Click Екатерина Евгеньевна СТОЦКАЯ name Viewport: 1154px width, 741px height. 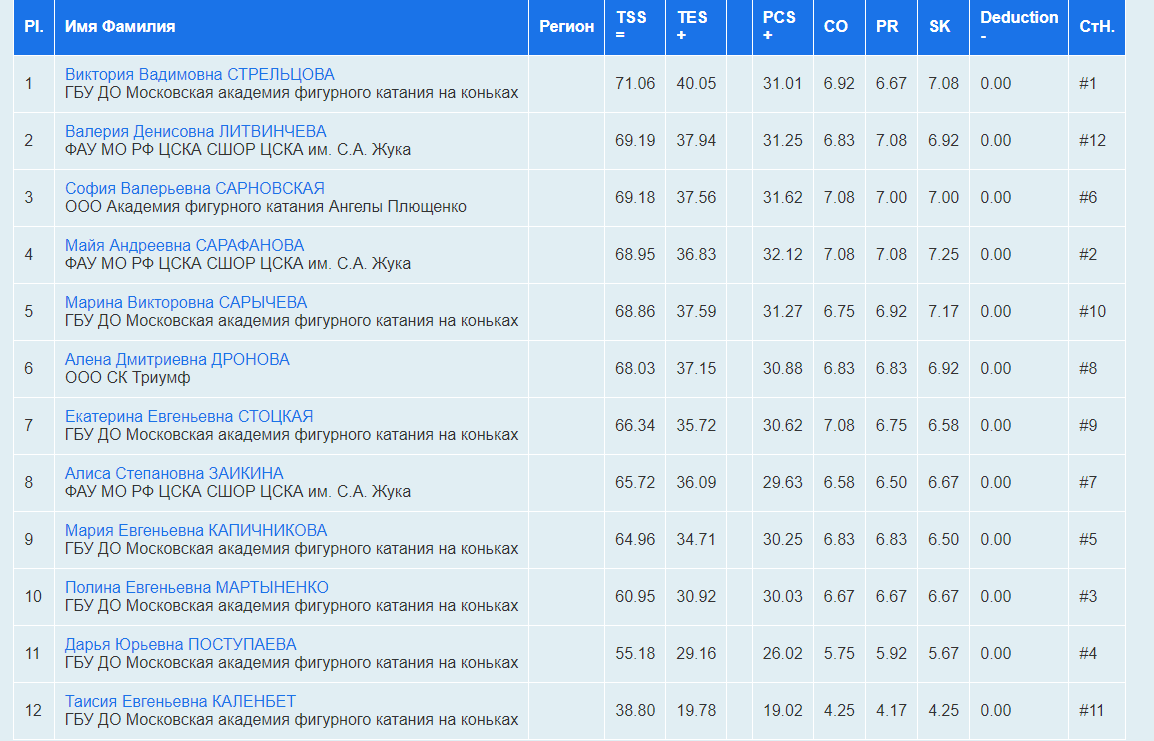(189, 417)
